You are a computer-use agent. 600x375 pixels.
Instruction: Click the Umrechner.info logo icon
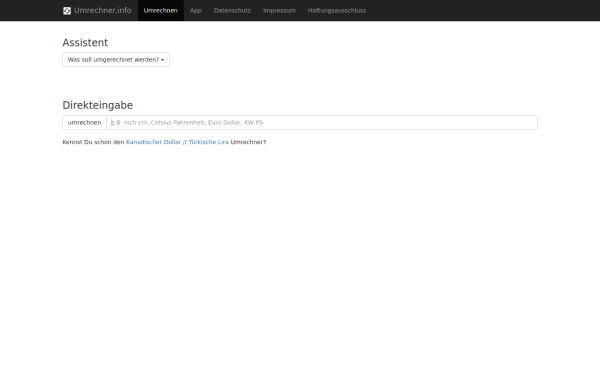[67, 11]
